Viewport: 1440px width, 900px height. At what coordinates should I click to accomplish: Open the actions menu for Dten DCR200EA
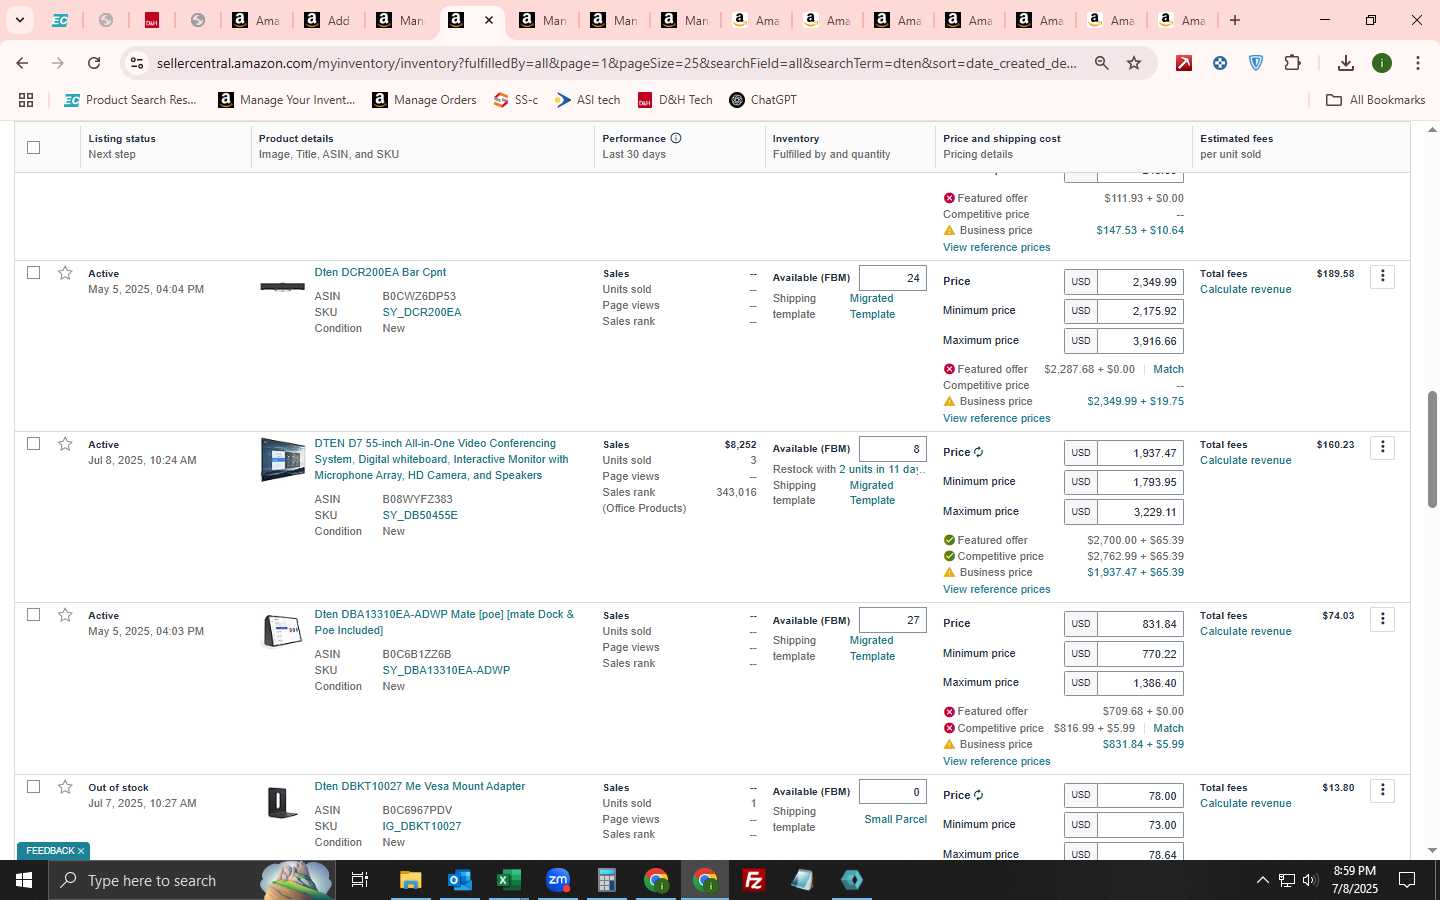click(x=1382, y=276)
